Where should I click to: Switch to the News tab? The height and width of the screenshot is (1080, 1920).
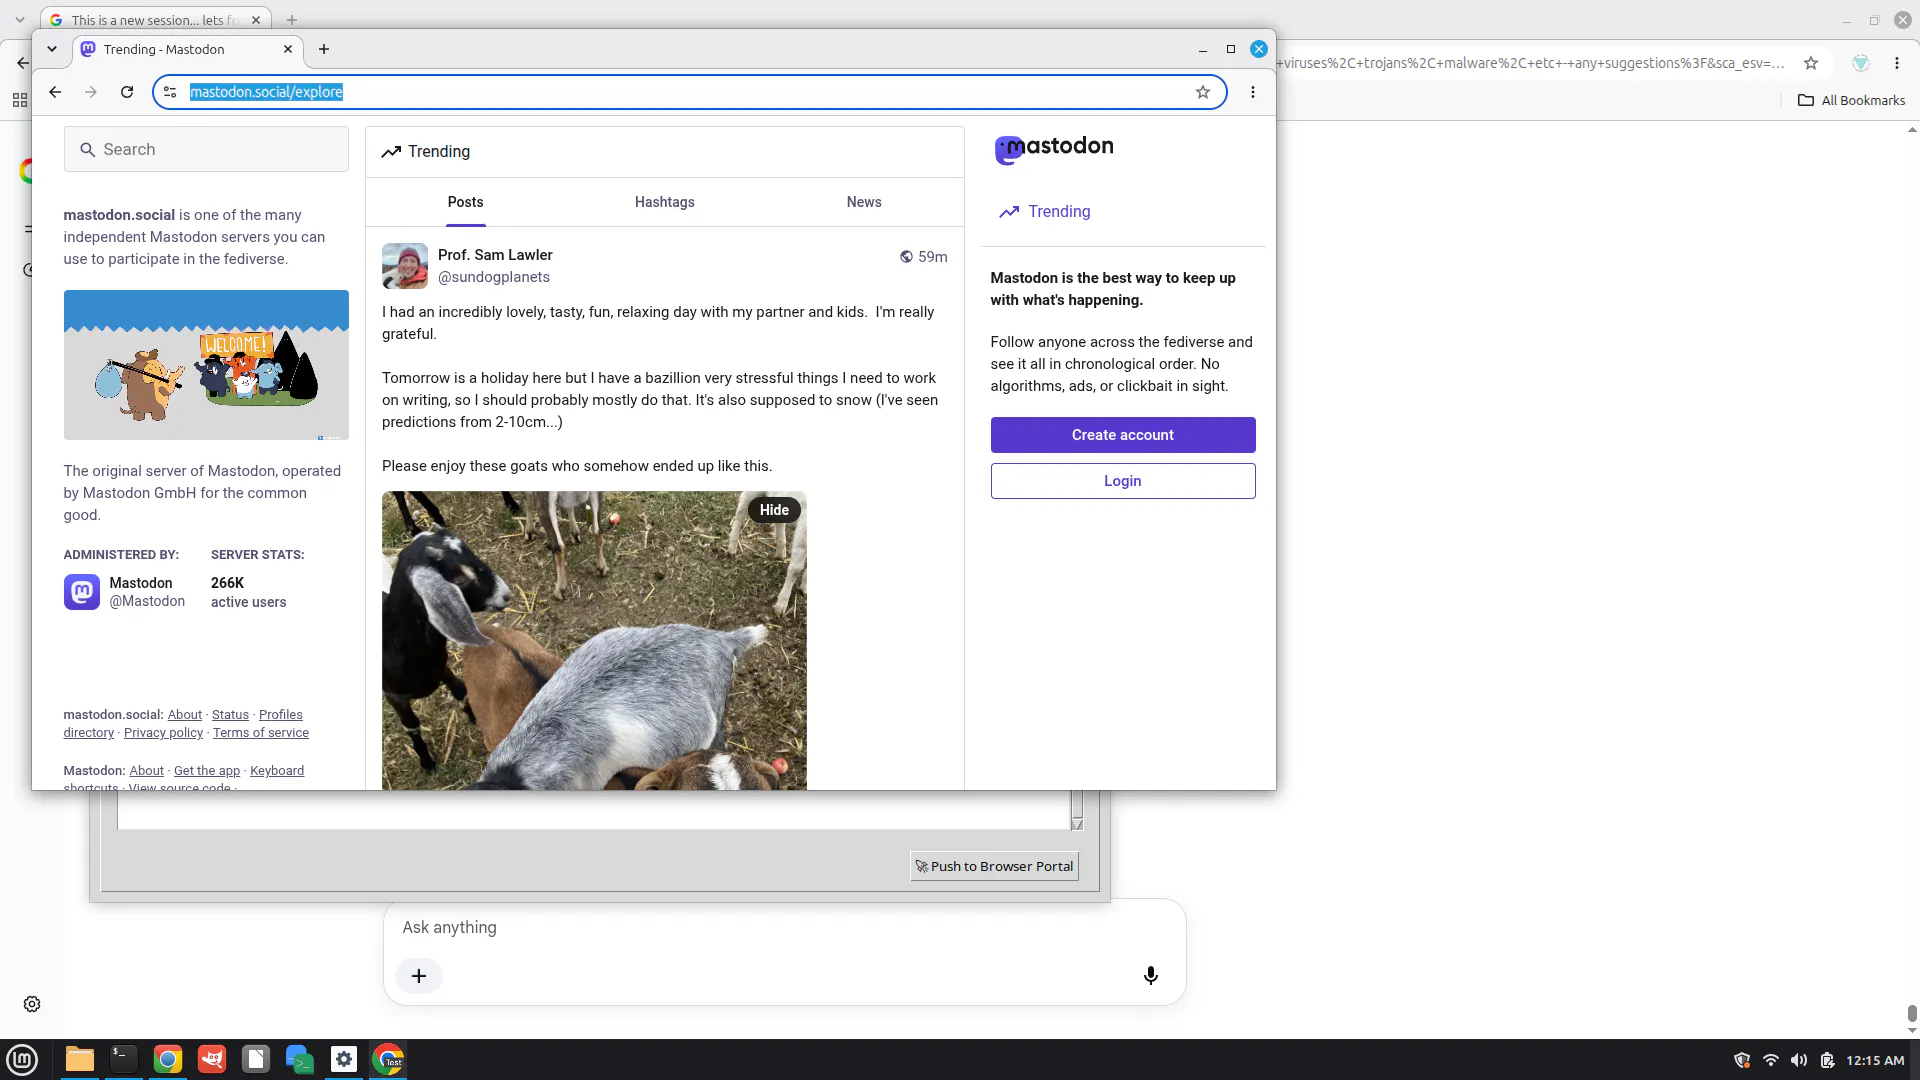(x=864, y=202)
